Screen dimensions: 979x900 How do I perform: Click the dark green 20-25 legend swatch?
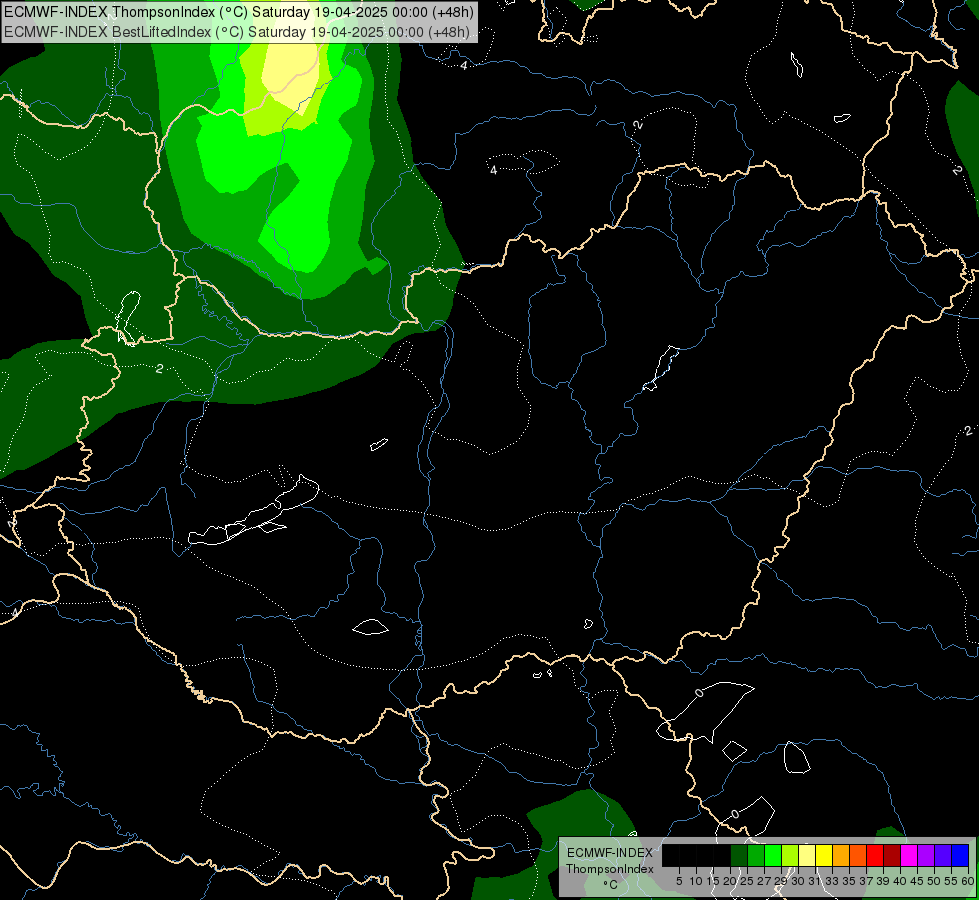pyautogui.click(x=739, y=855)
